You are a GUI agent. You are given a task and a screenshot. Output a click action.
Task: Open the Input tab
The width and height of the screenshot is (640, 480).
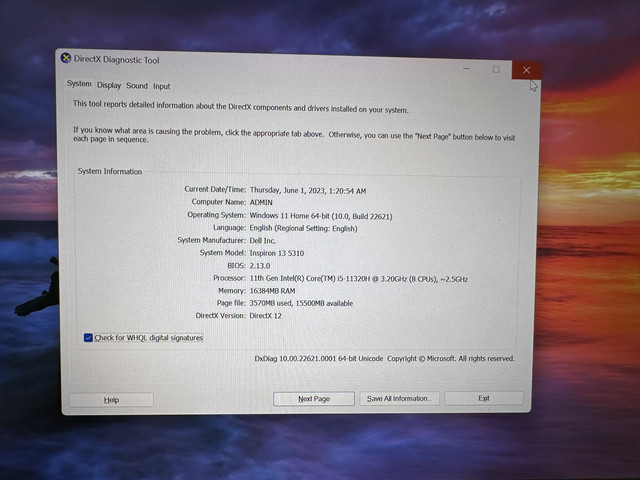pos(162,87)
